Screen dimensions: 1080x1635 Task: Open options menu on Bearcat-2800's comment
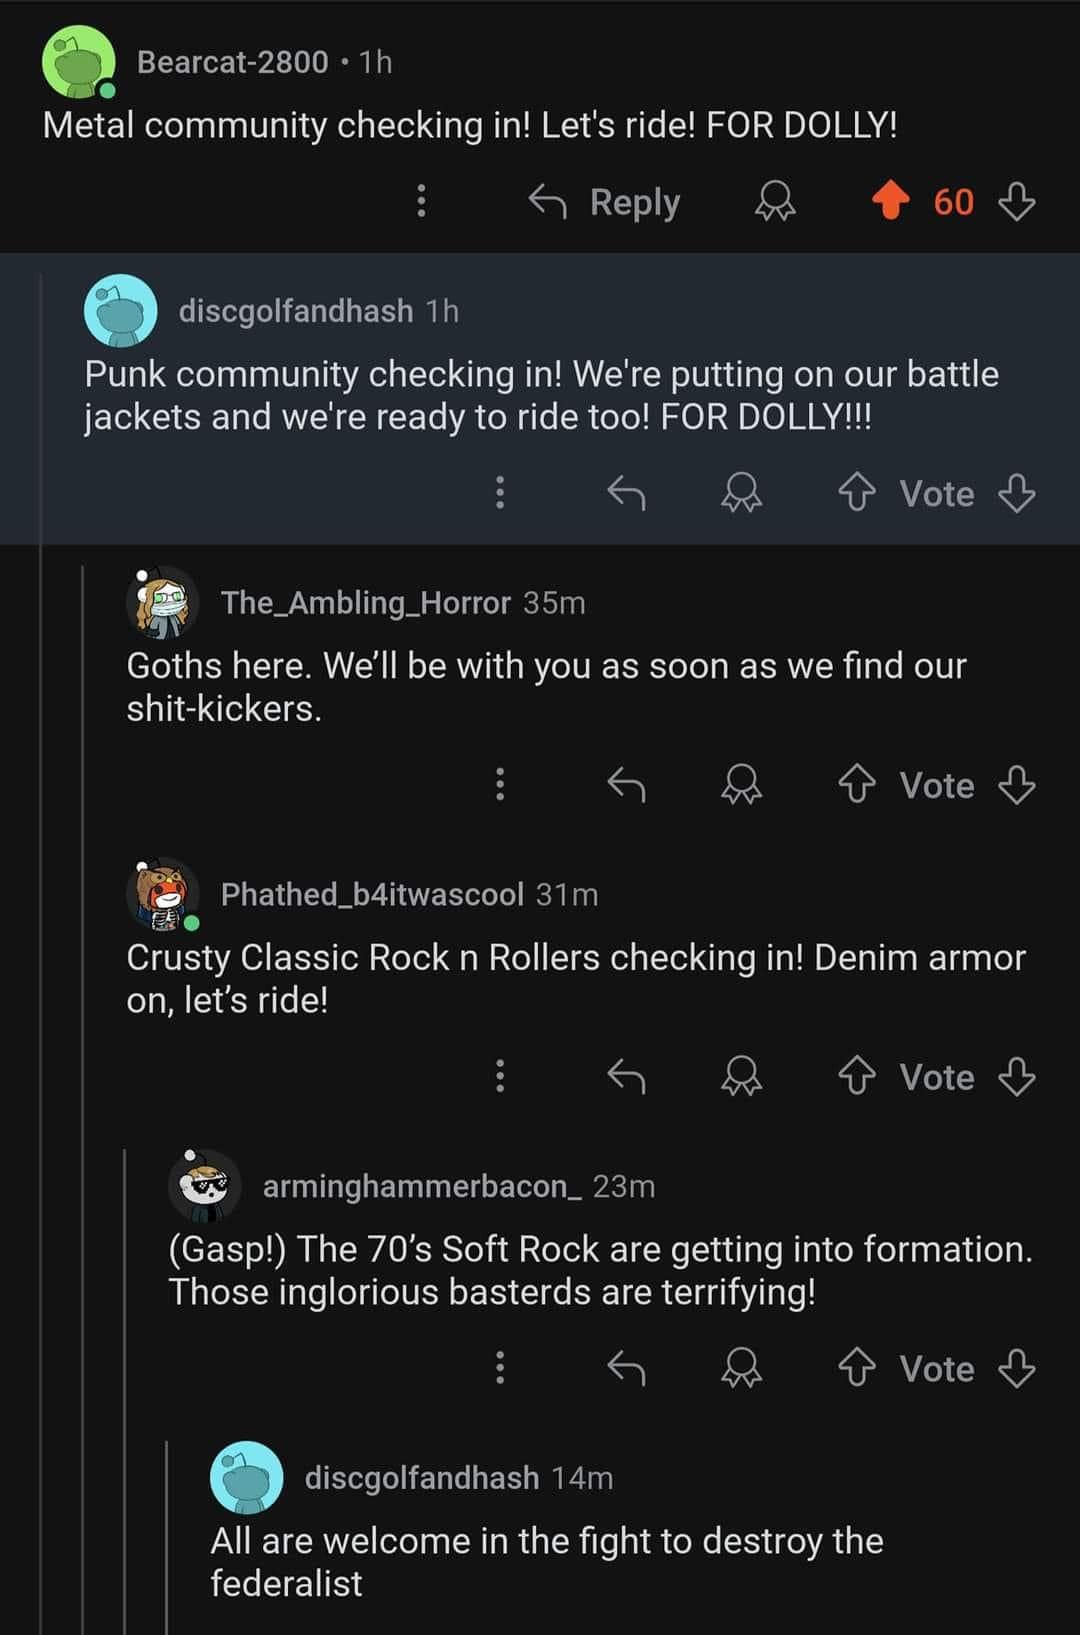tap(421, 202)
